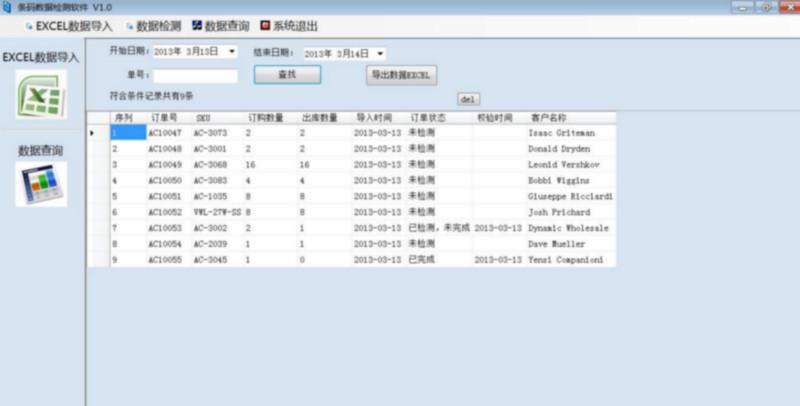800x406 pixels.
Task: Expand the 结束日期 date dropdown
Action: pos(381,53)
